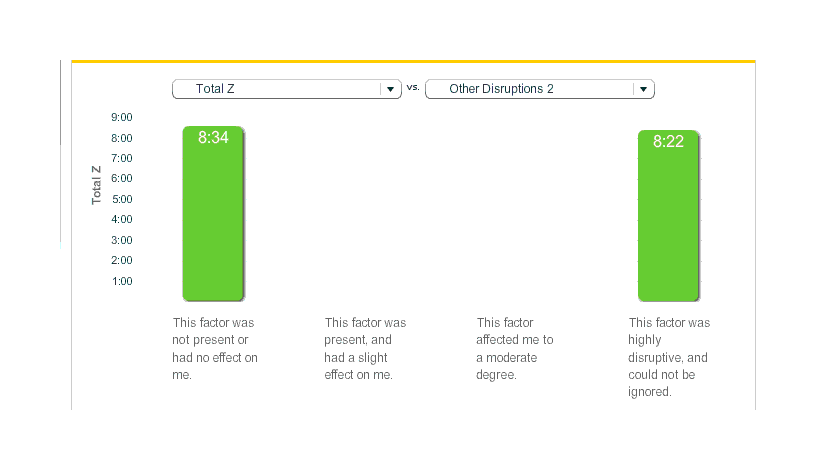Select the 7:00 mark on the axis
This screenshot has width=820, height=470.
click(x=122, y=158)
